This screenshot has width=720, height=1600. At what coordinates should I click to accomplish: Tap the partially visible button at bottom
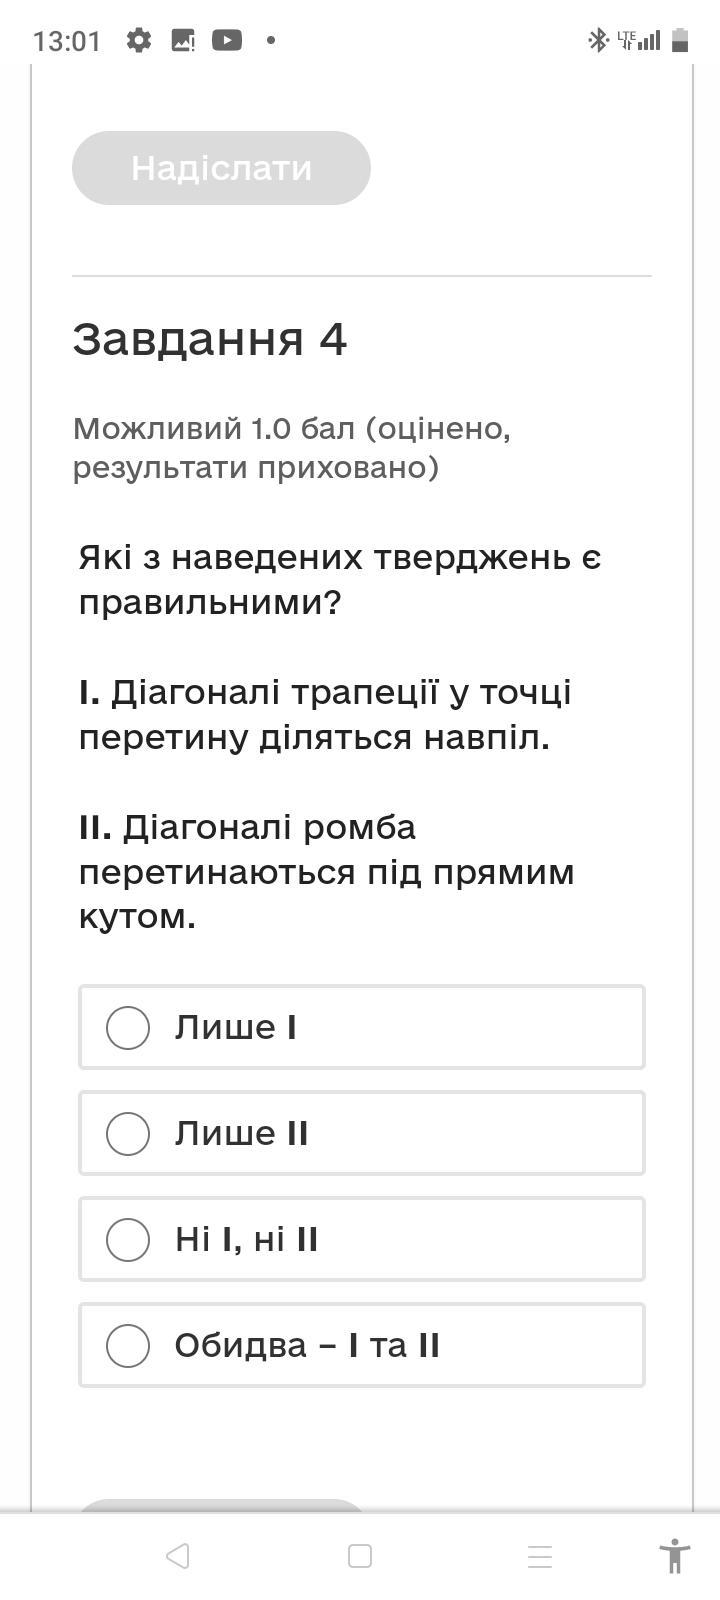(x=220, y=1506)
